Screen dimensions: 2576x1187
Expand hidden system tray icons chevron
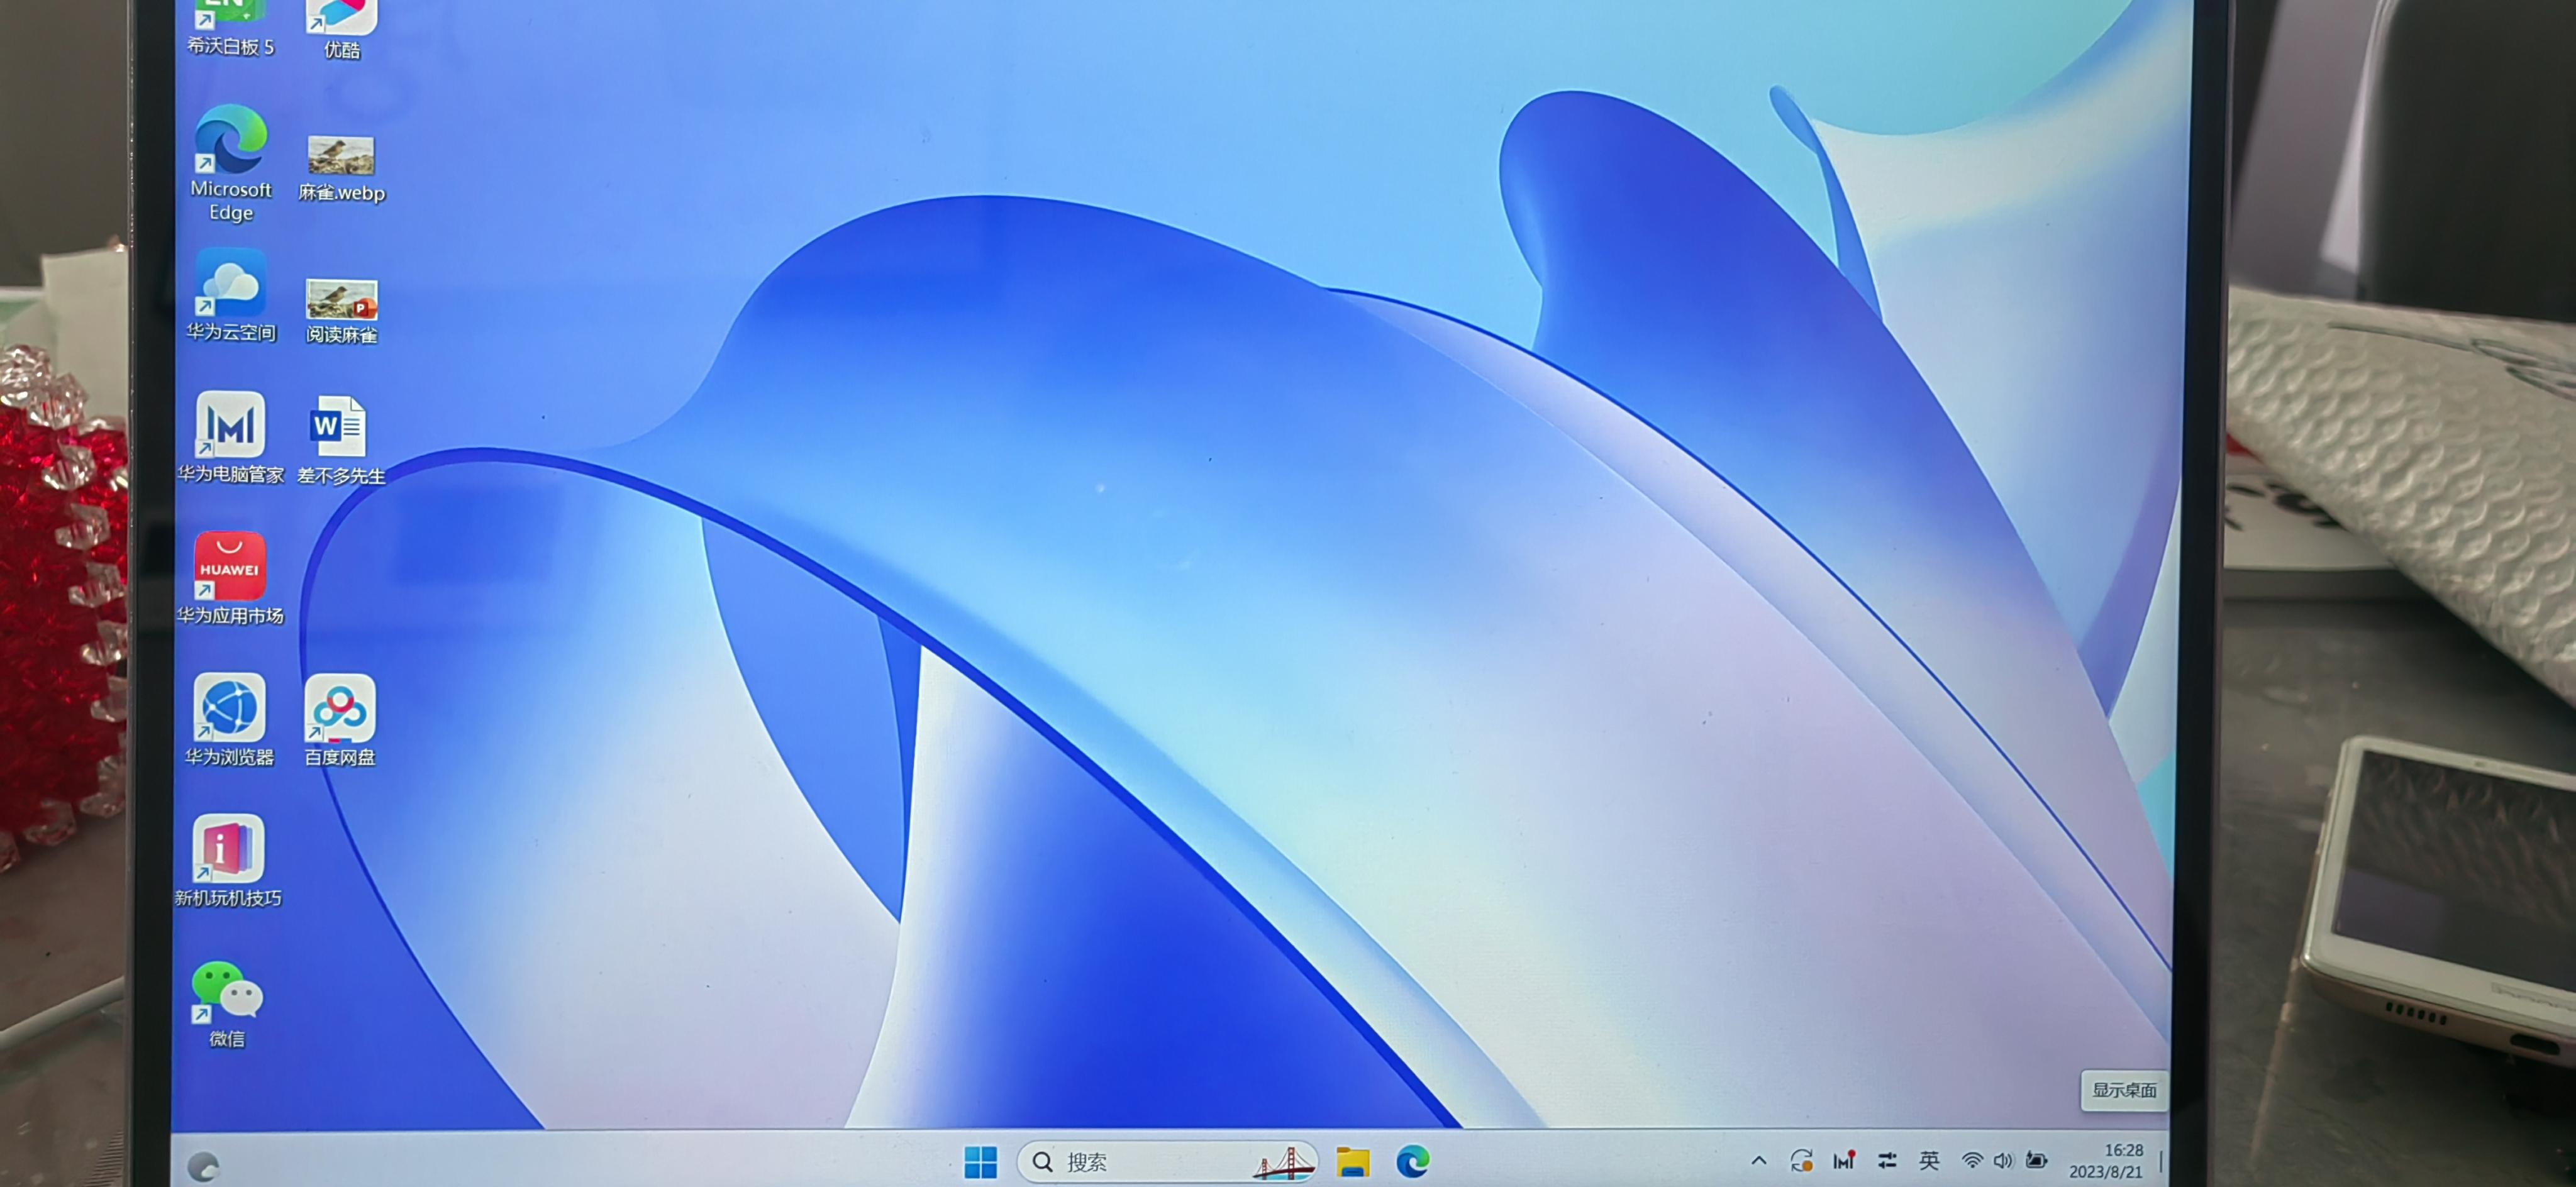pos(1759,1161)
